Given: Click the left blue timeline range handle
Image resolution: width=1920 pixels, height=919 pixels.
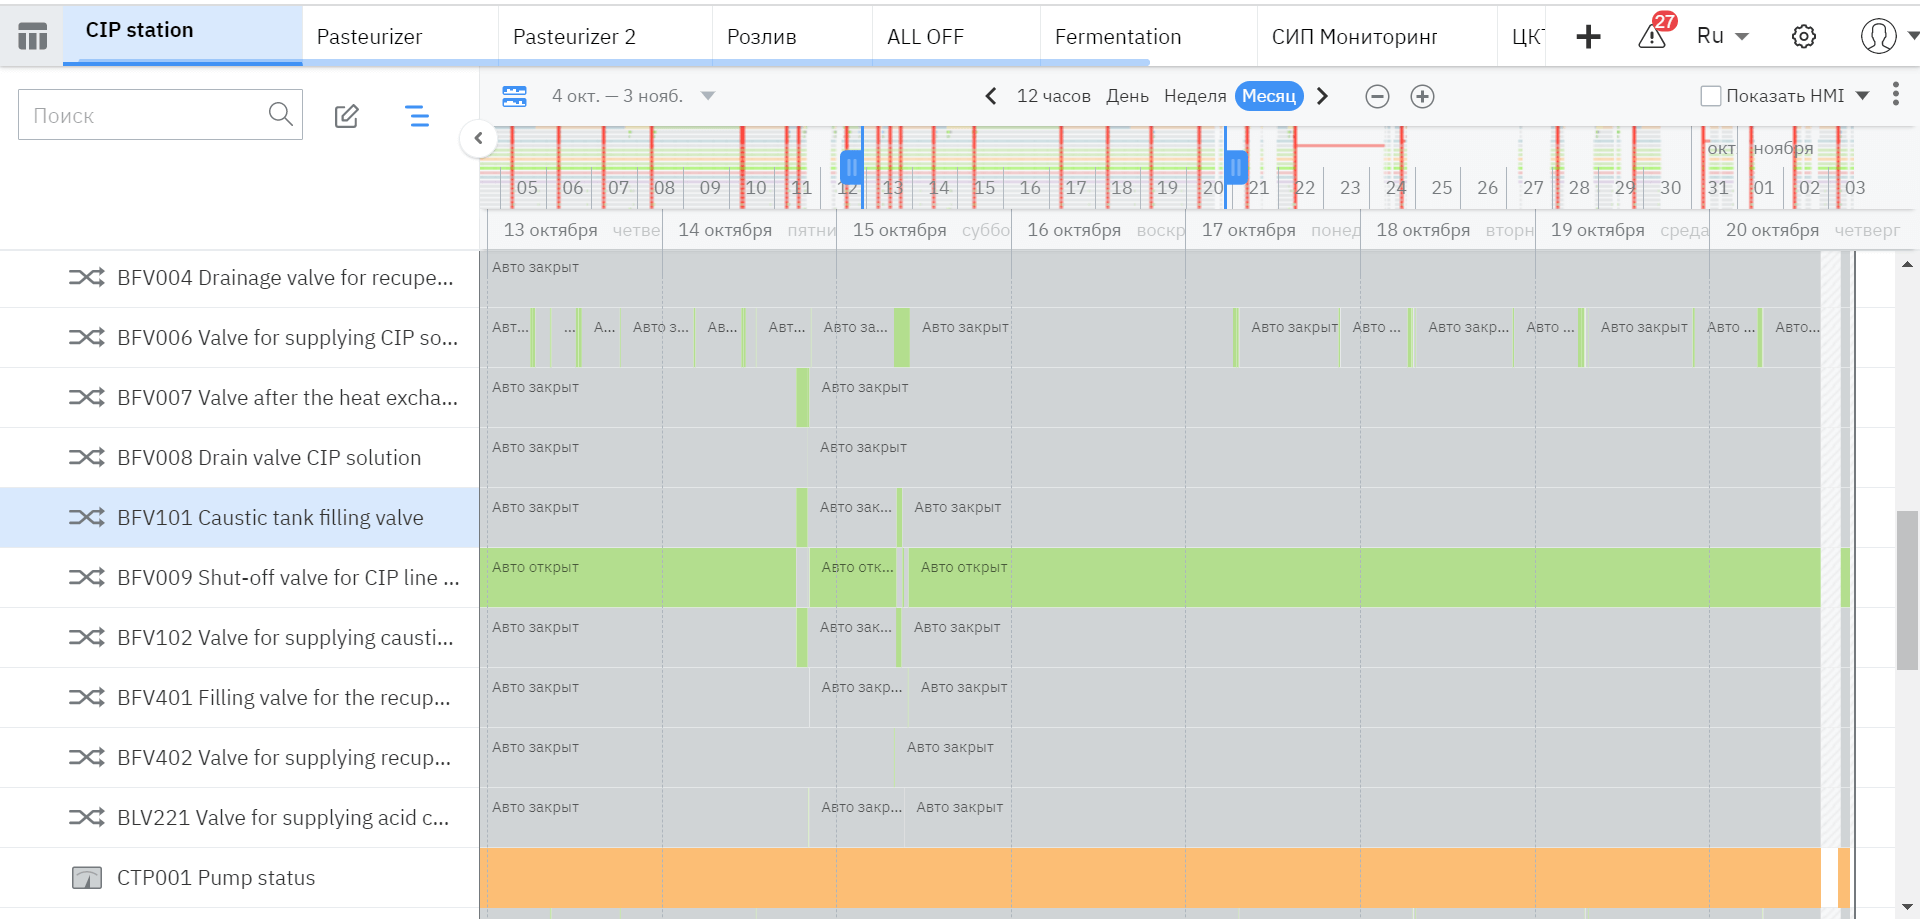Looking at the screenshot, I should (x=851, y=167).
